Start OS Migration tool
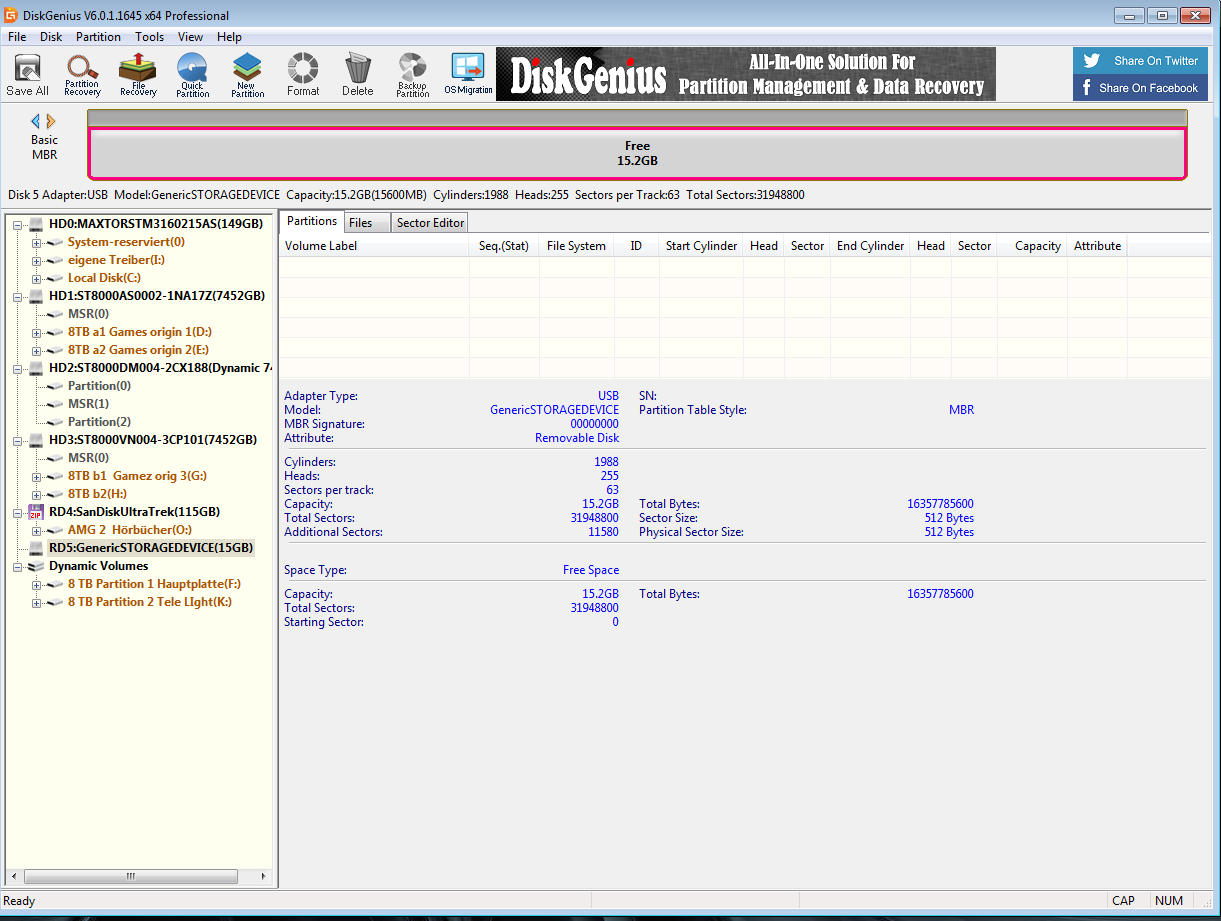This screenshot has height=921, width=1221. tap(468, 75)
